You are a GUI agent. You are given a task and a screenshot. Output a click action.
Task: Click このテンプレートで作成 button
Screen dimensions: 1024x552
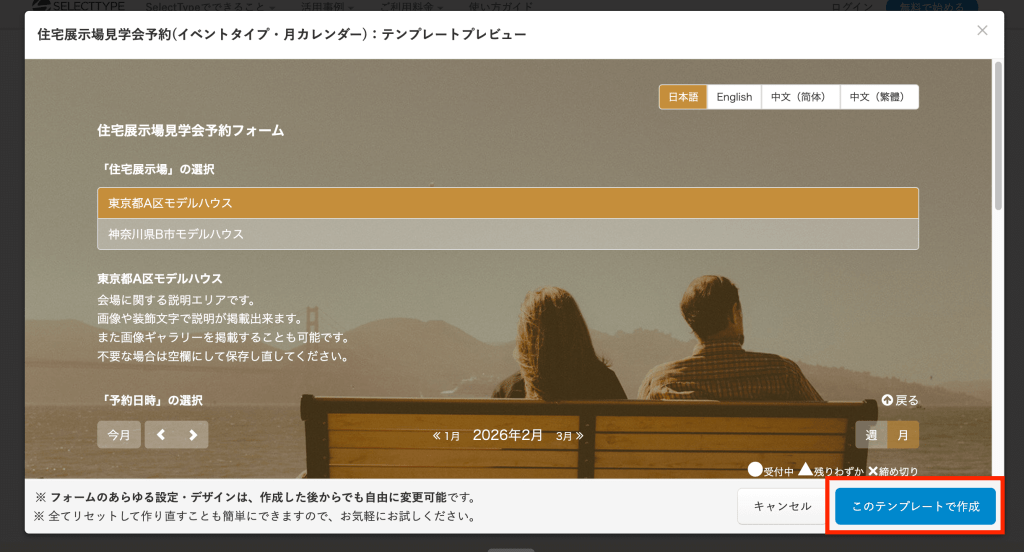915,506
